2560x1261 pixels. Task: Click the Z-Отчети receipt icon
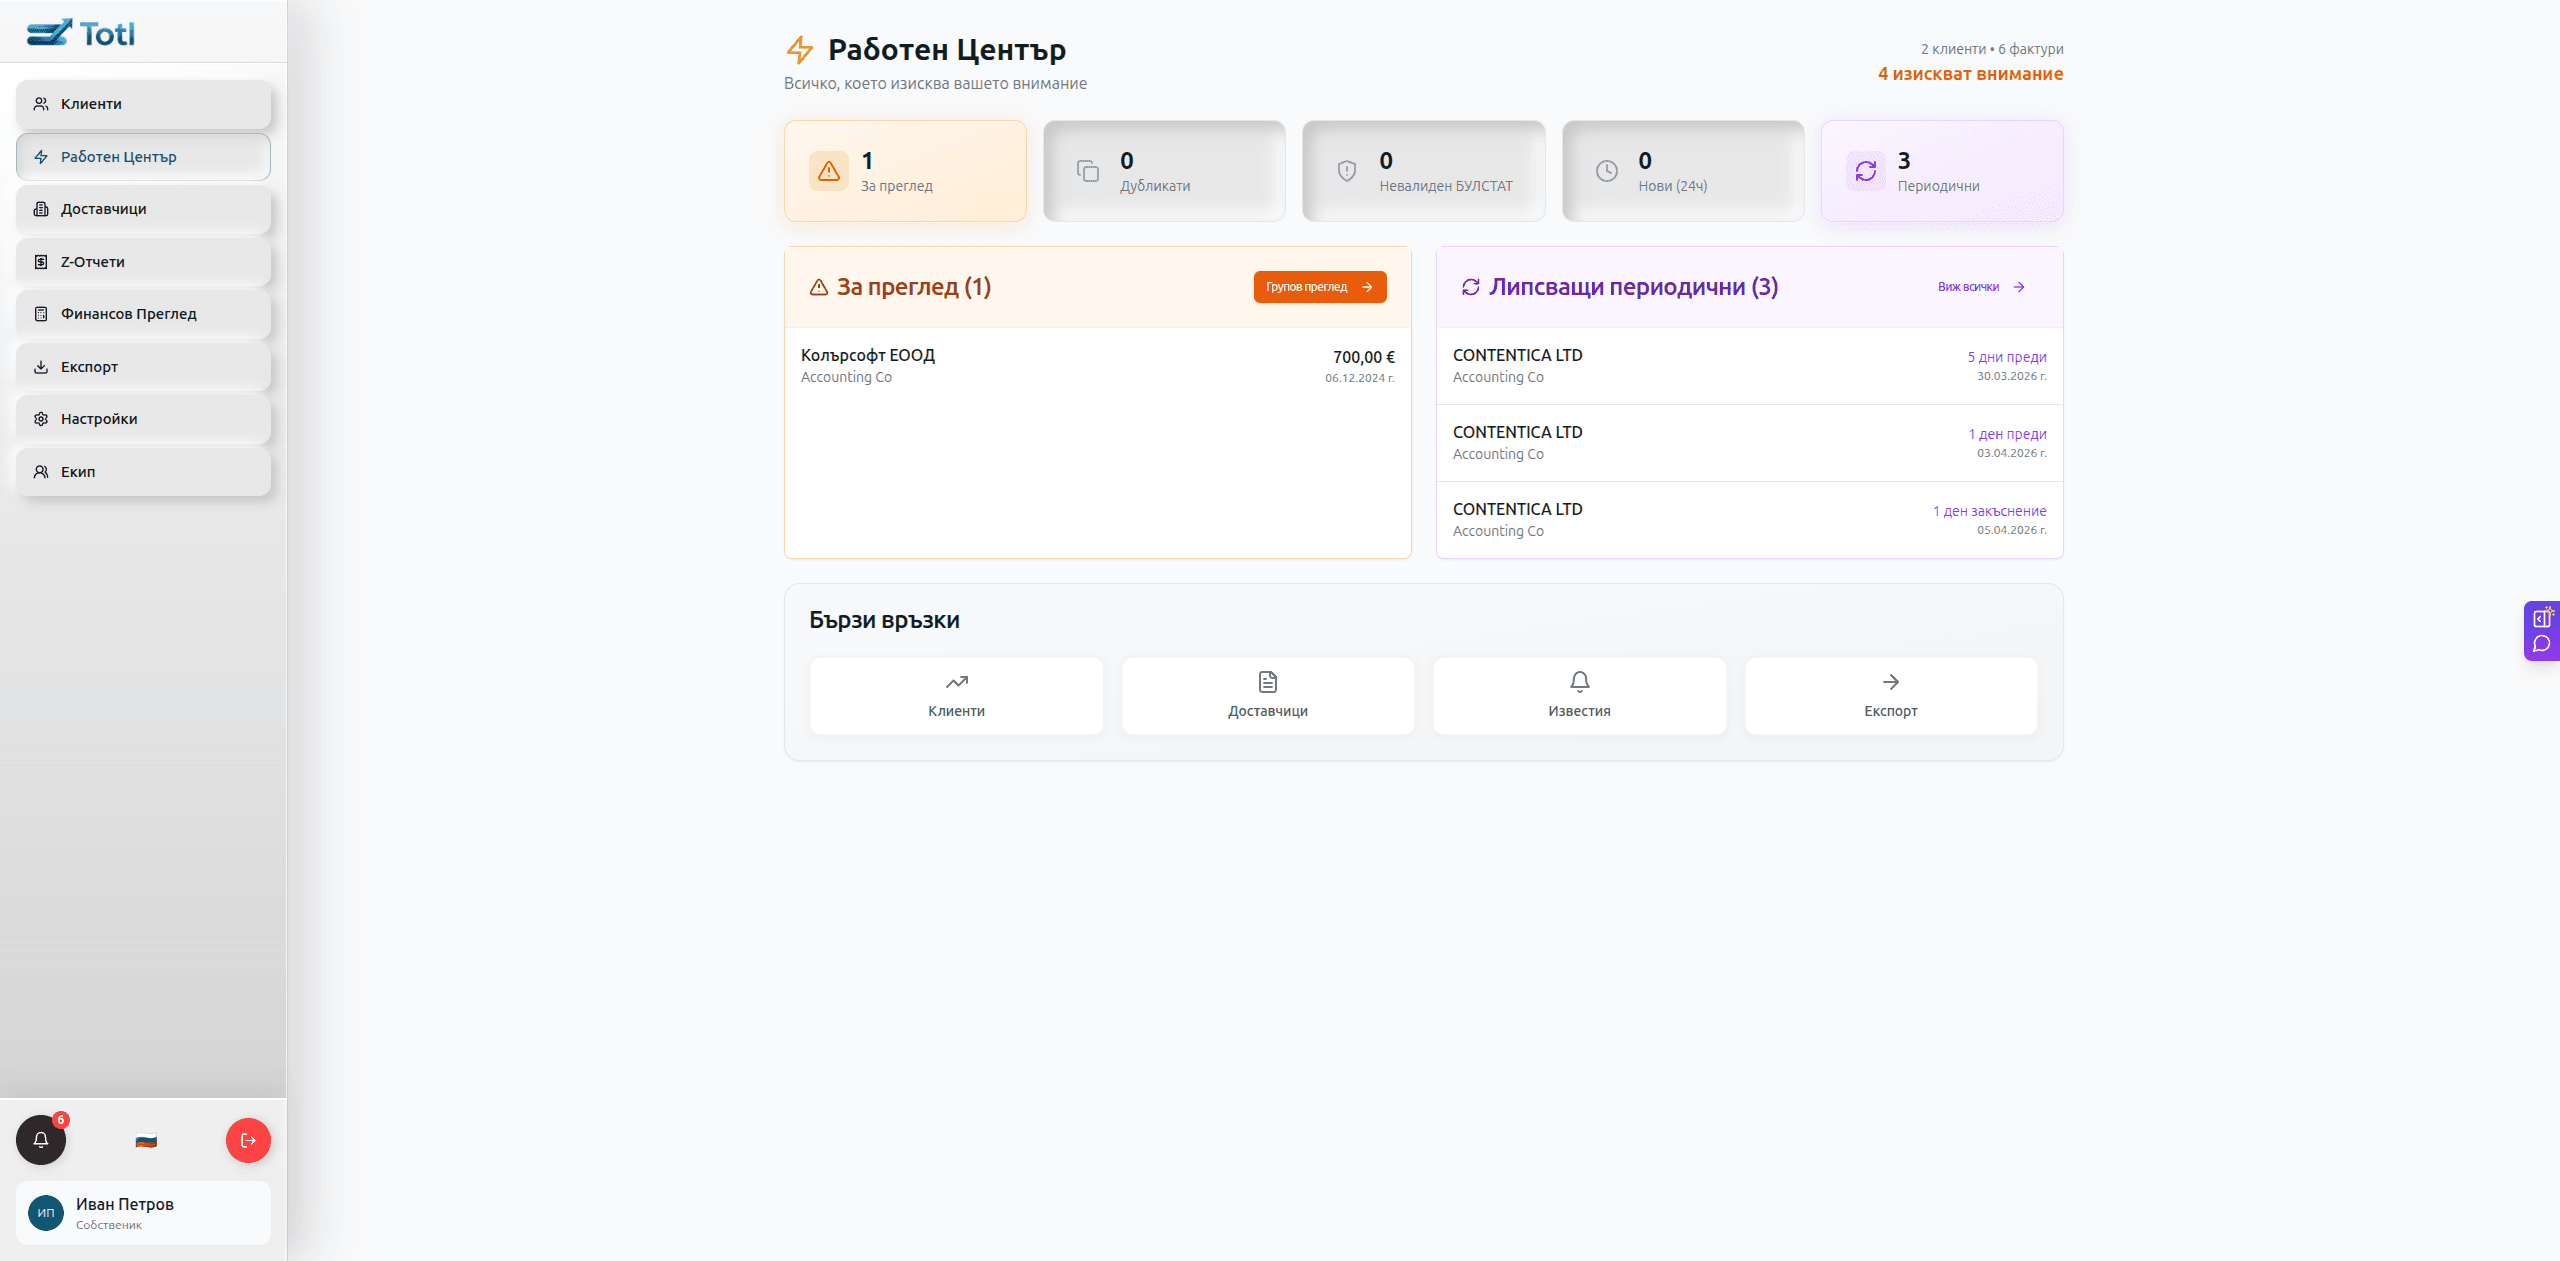tap(41, 262)
